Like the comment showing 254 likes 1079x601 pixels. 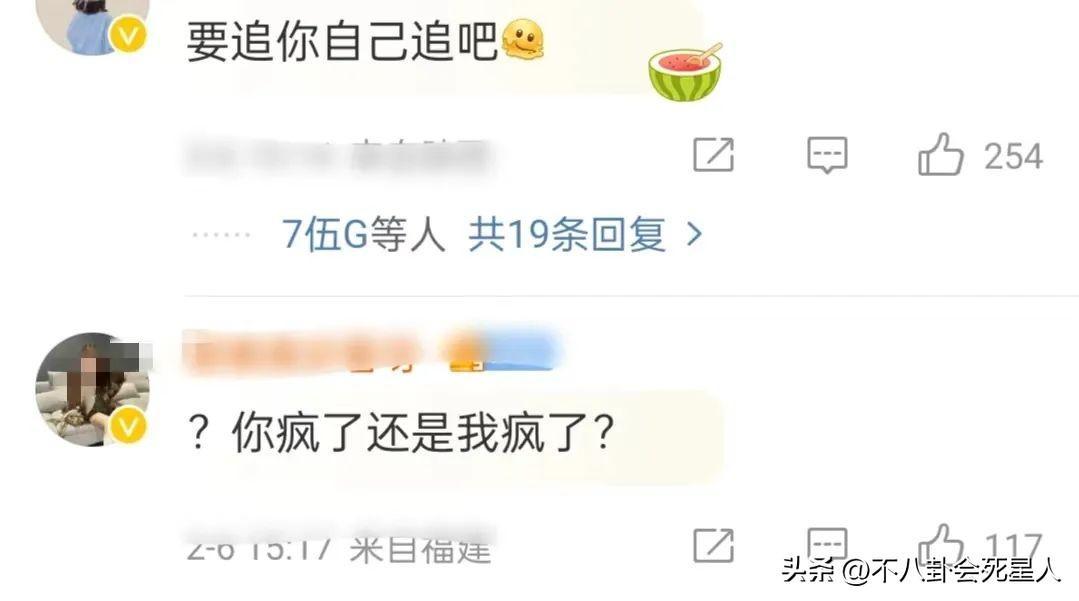940,155
